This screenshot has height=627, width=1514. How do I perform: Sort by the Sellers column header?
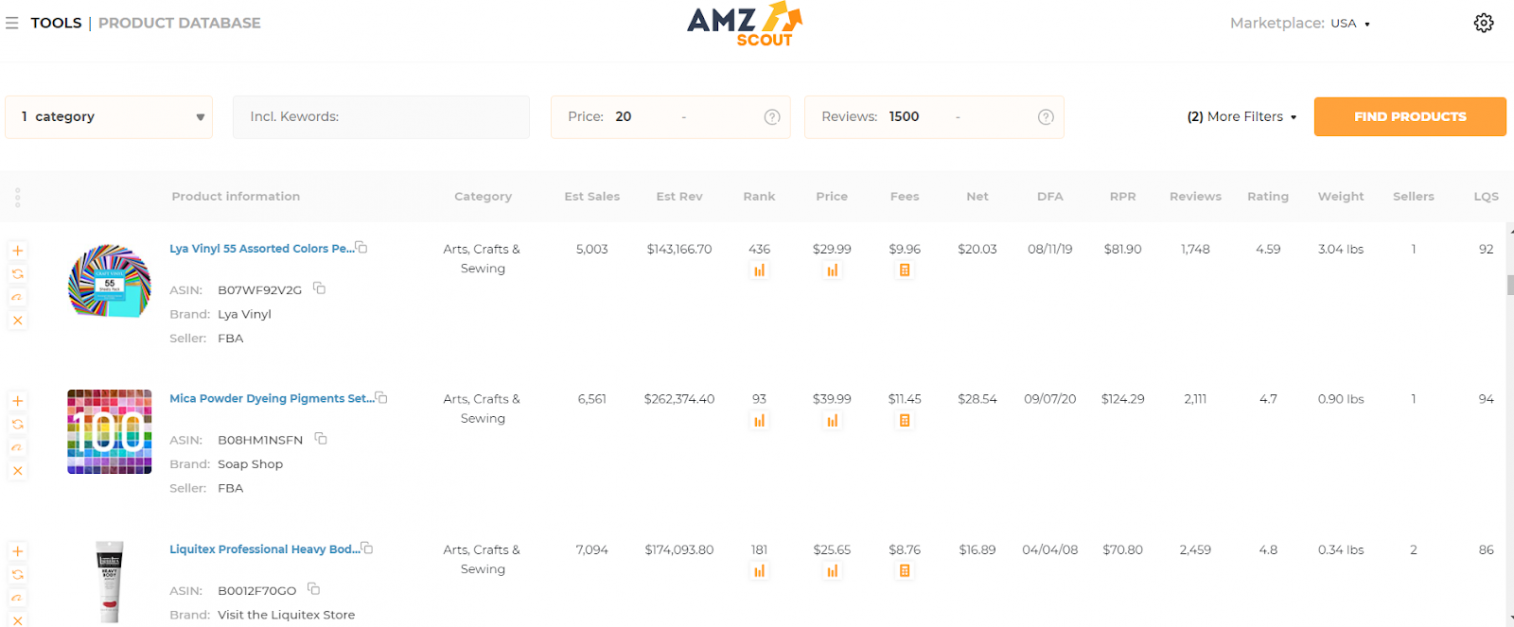1413,197
